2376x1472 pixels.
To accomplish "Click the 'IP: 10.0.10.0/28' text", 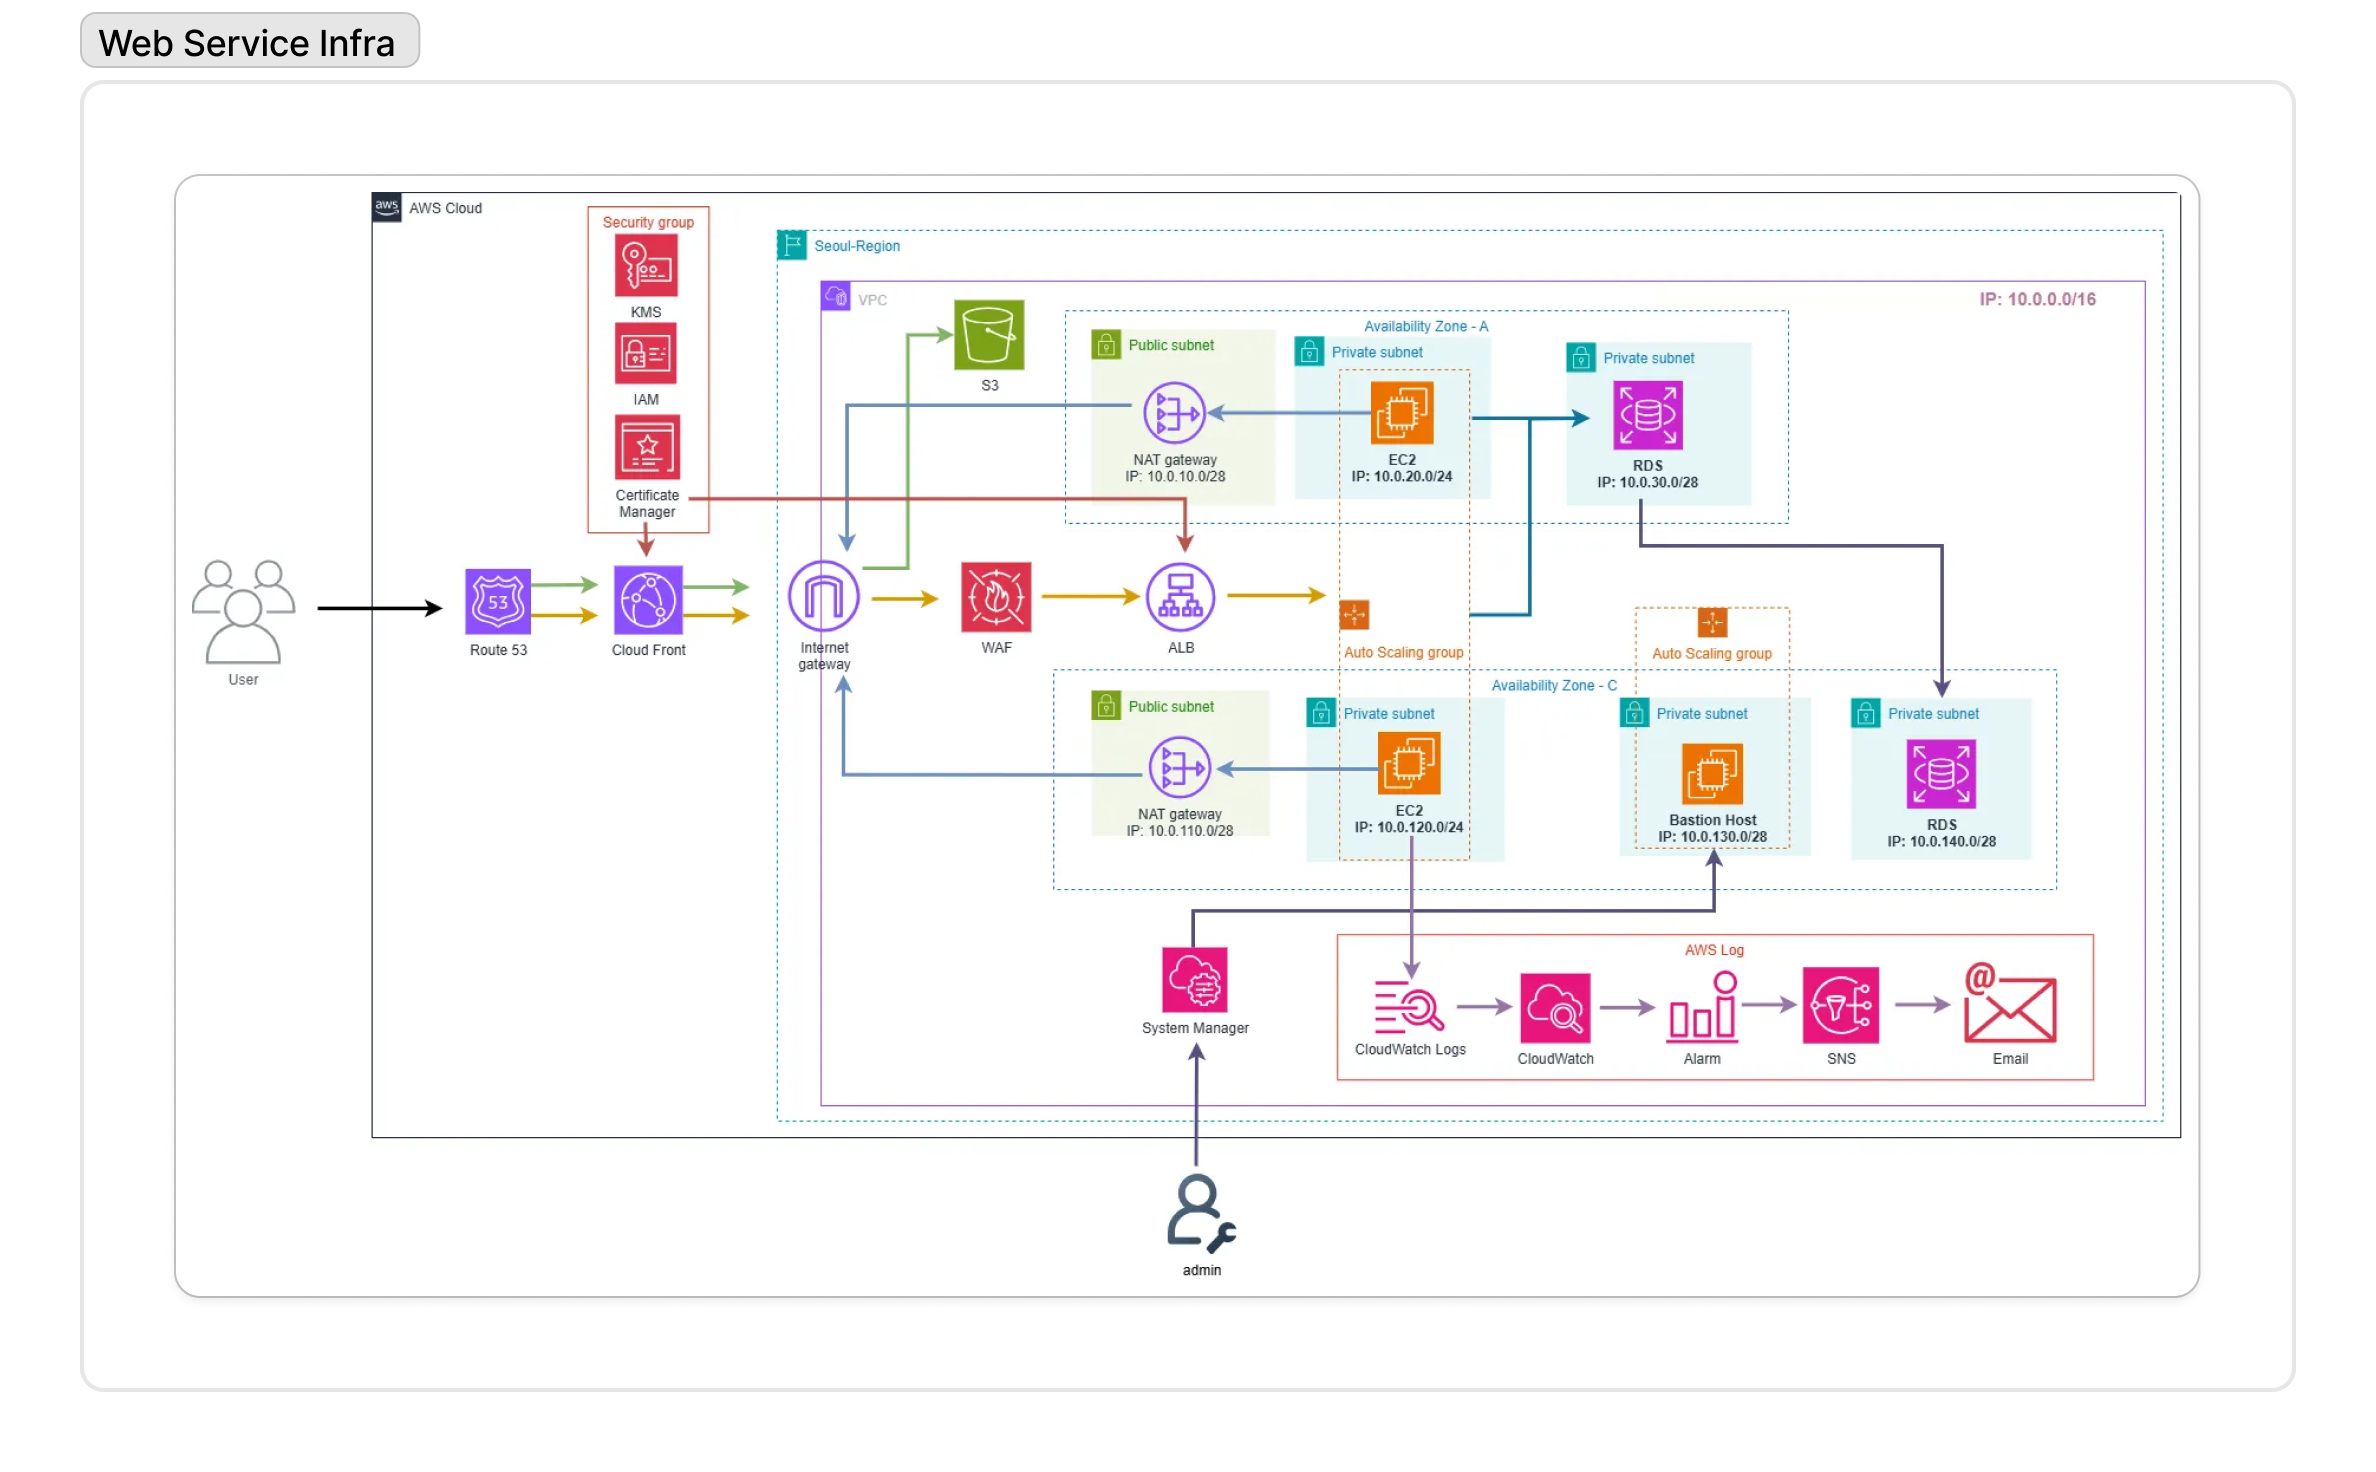I will 1175,477.
